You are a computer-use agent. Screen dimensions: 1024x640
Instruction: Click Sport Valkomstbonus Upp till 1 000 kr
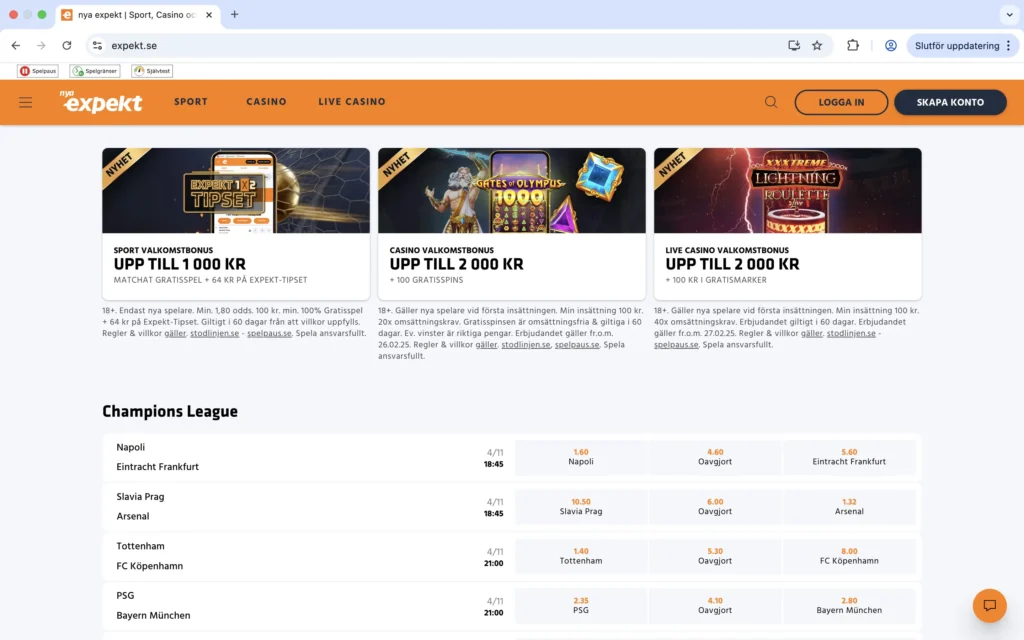pyautogui.click(x=210, y=264)
